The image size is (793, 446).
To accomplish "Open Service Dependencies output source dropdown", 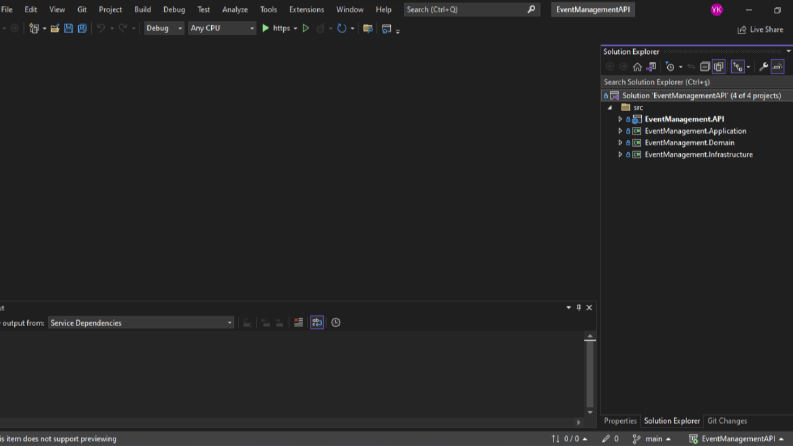I will pos(141,323).
